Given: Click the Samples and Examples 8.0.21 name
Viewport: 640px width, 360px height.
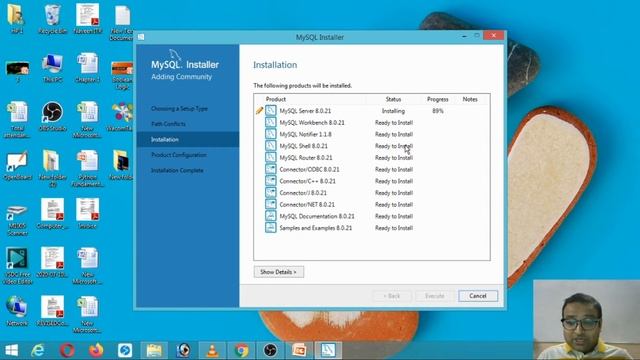Looking at the screenshot, I should click(x=316, y=228).
